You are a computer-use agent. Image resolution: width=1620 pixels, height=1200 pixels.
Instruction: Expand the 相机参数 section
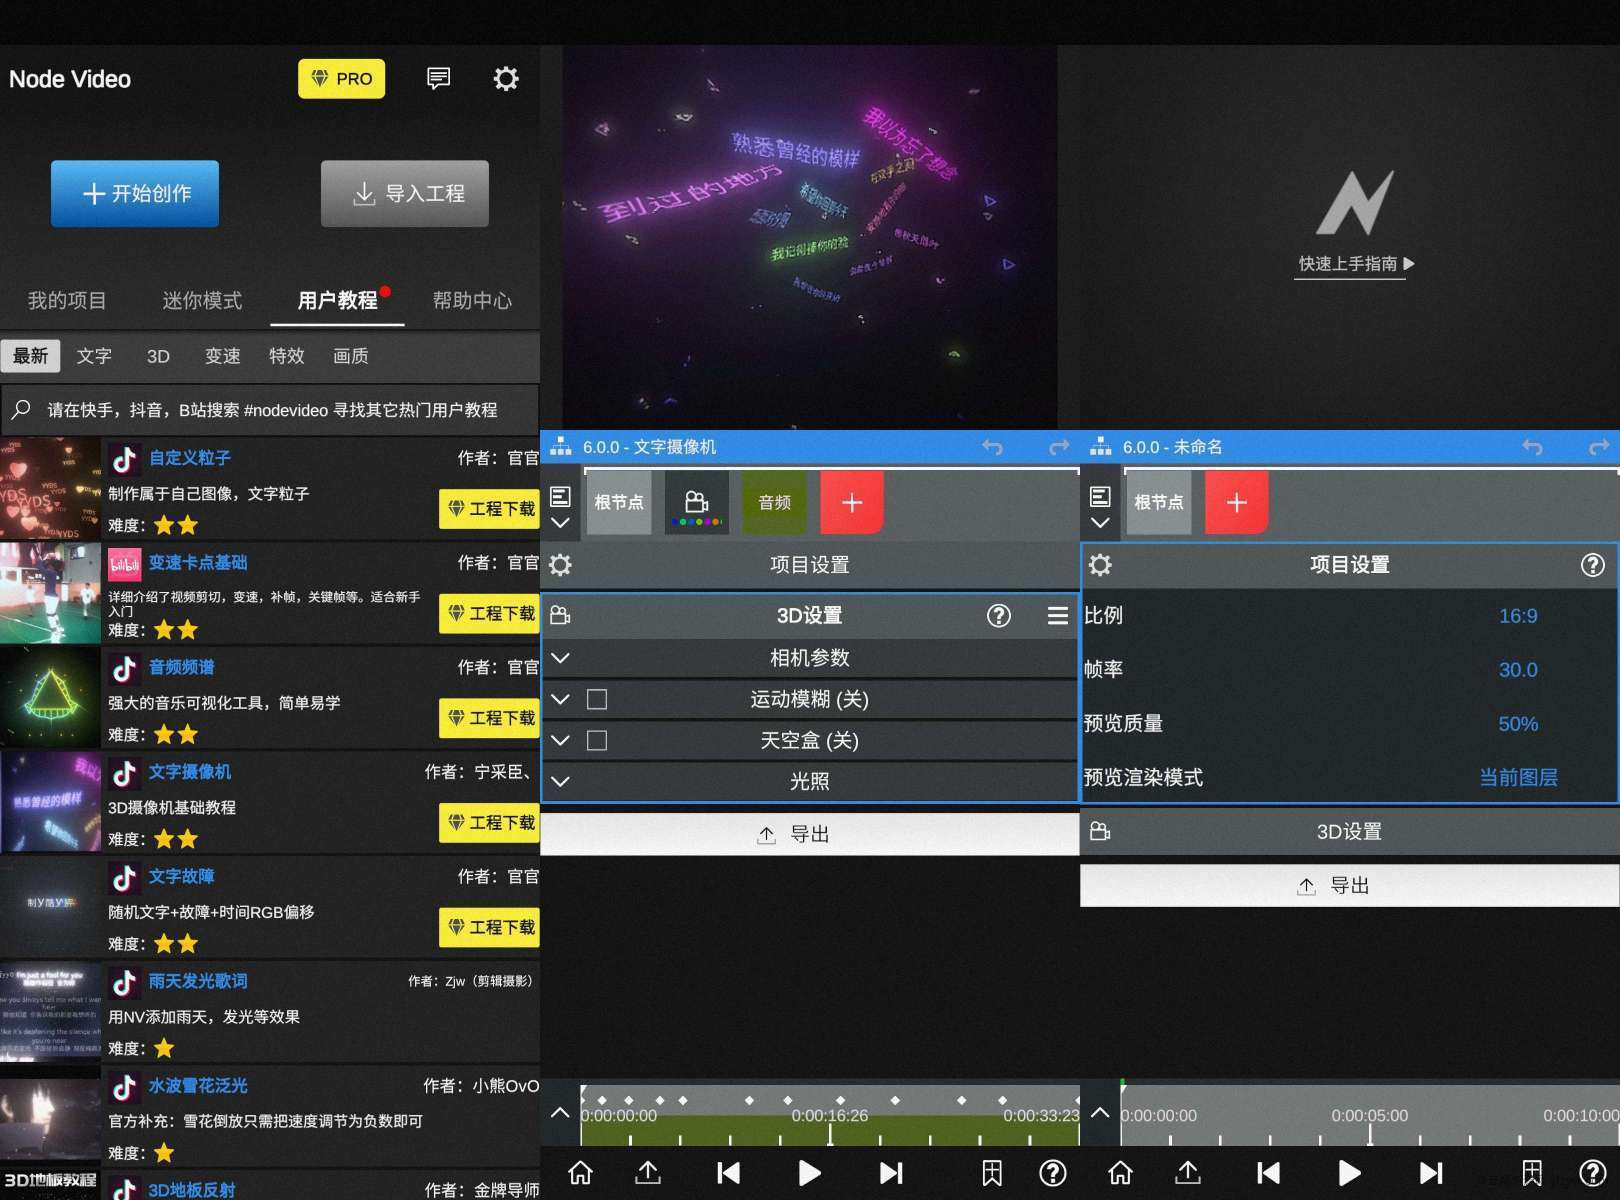[x=561, y=658]
